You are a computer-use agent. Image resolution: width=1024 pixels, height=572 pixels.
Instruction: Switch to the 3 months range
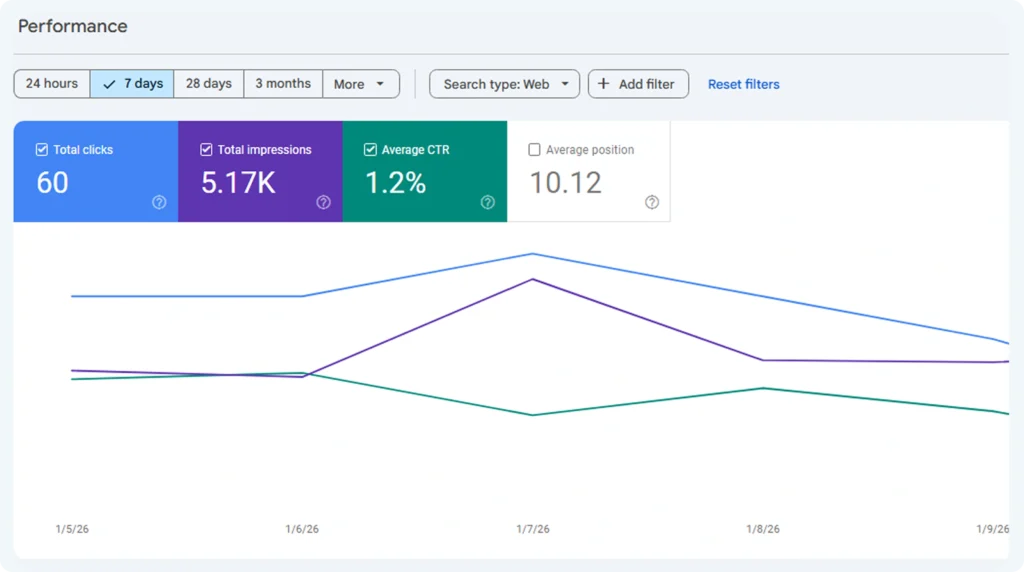coord(283,84)
